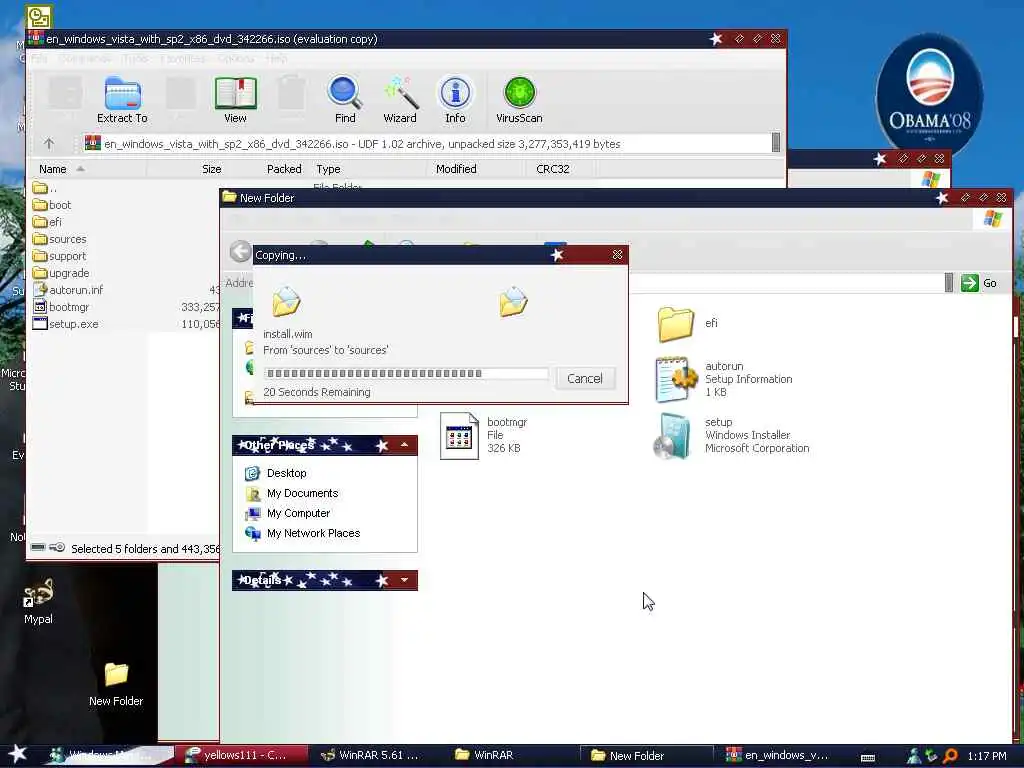
Task: Collapse the Other Places panel
Action: tap(404, 445)
